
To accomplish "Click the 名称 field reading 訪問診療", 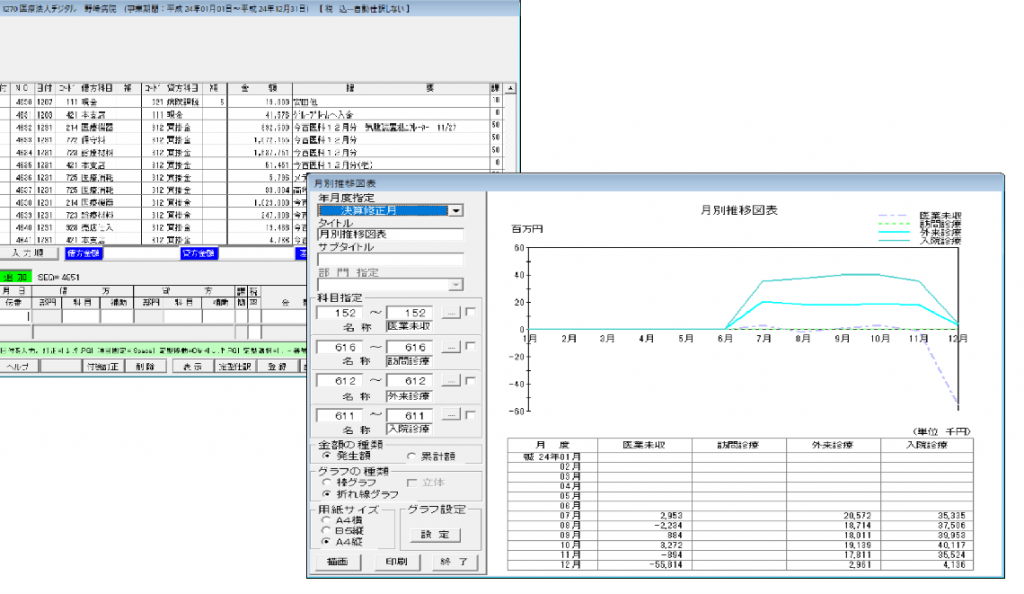I will tap(409, 361).
